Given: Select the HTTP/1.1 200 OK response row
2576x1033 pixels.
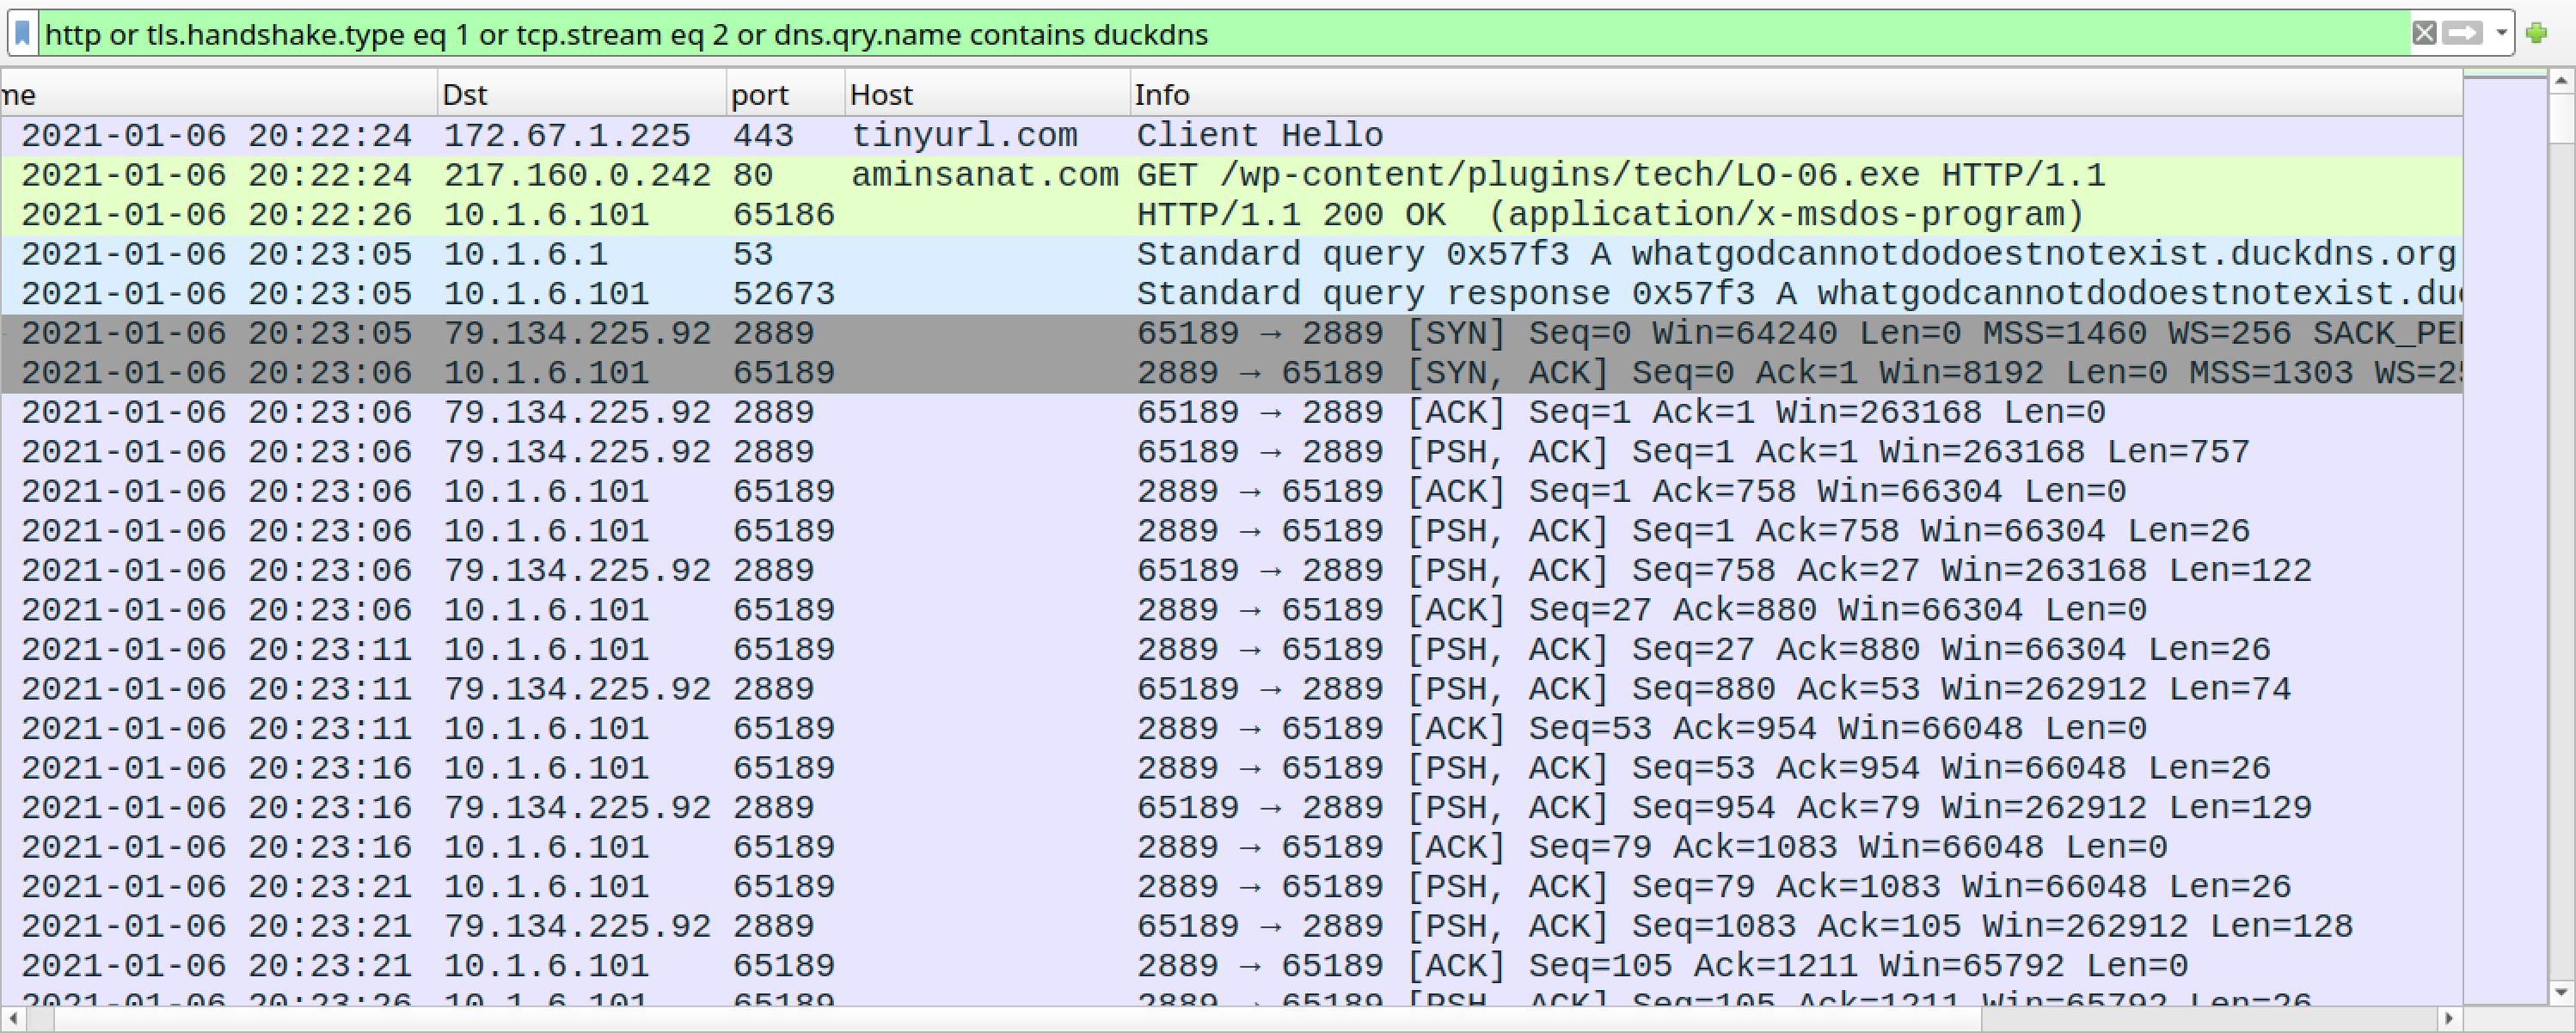Looking at the screenshot, I should click(1231, 215).
